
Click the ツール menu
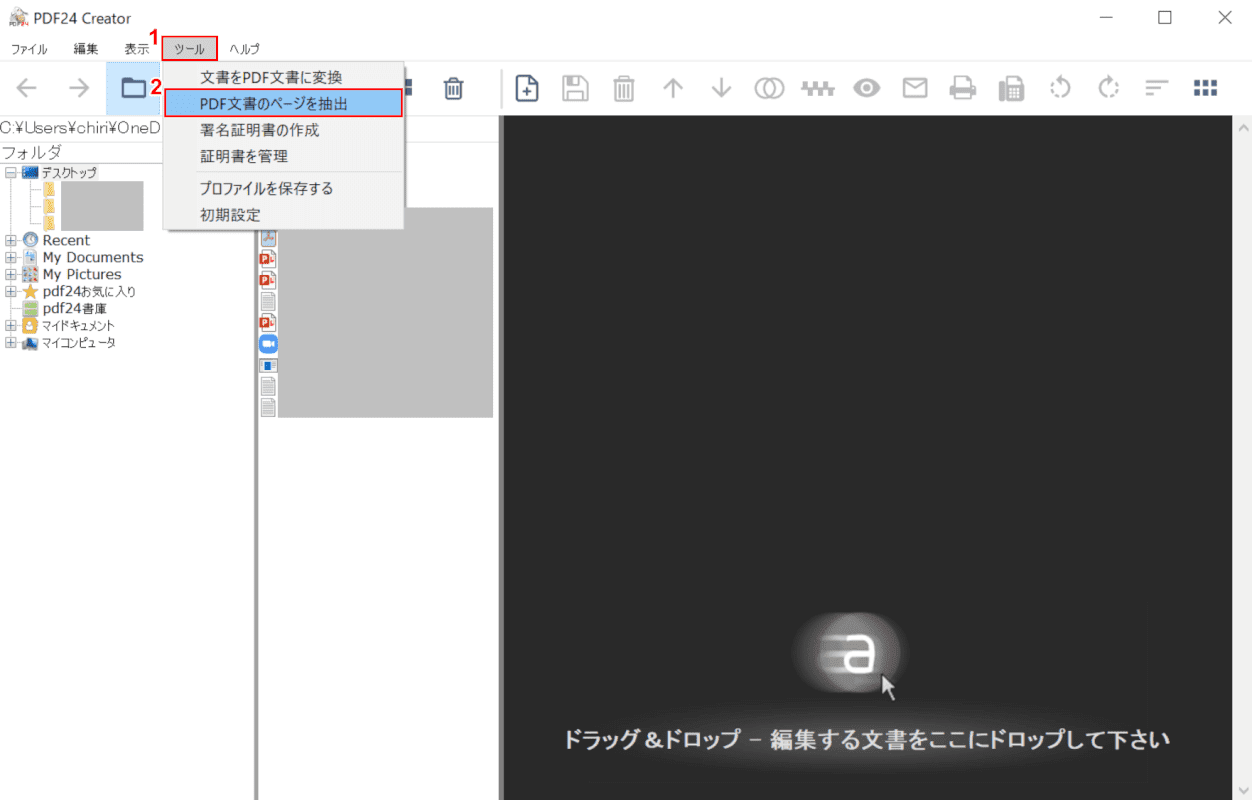click(189, 49)
